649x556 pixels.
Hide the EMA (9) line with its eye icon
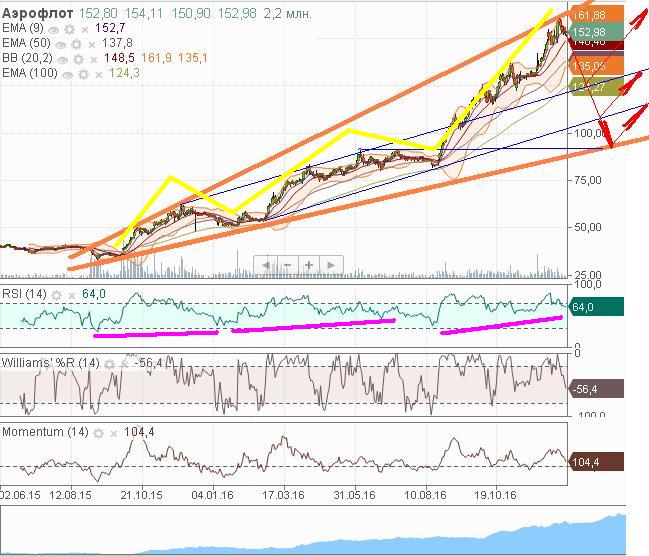click(x=53, y=30)
